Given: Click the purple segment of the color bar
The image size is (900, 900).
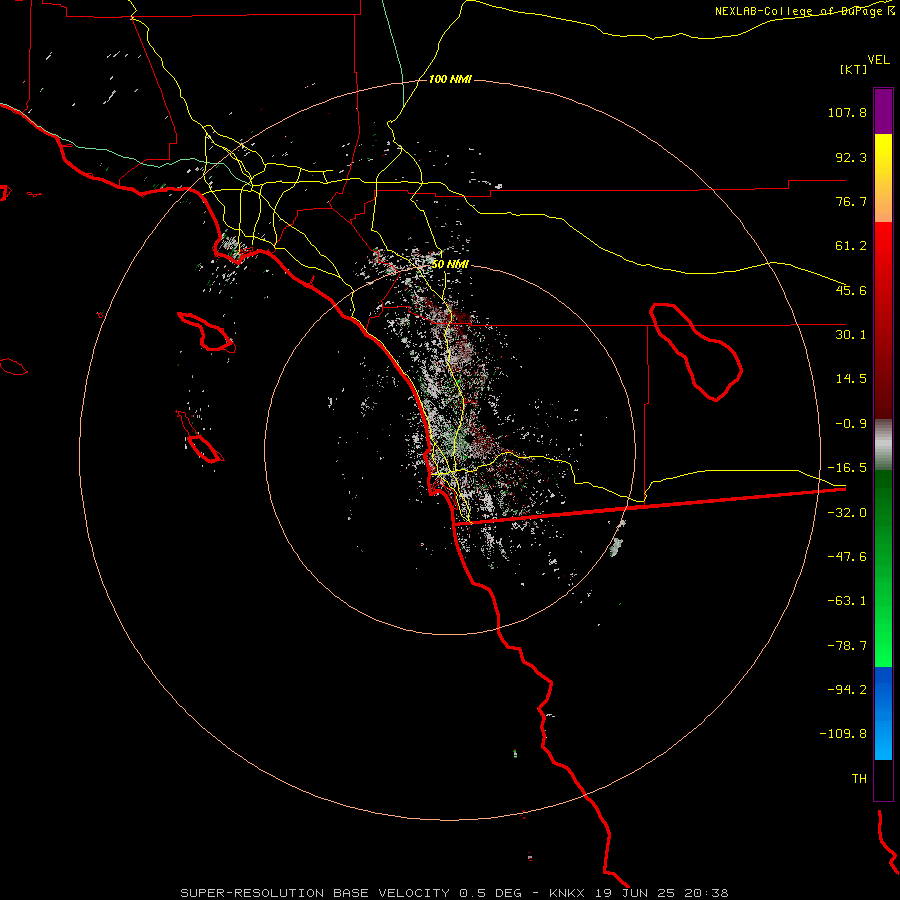Looking at the screenshot, I should pos(883,111).
